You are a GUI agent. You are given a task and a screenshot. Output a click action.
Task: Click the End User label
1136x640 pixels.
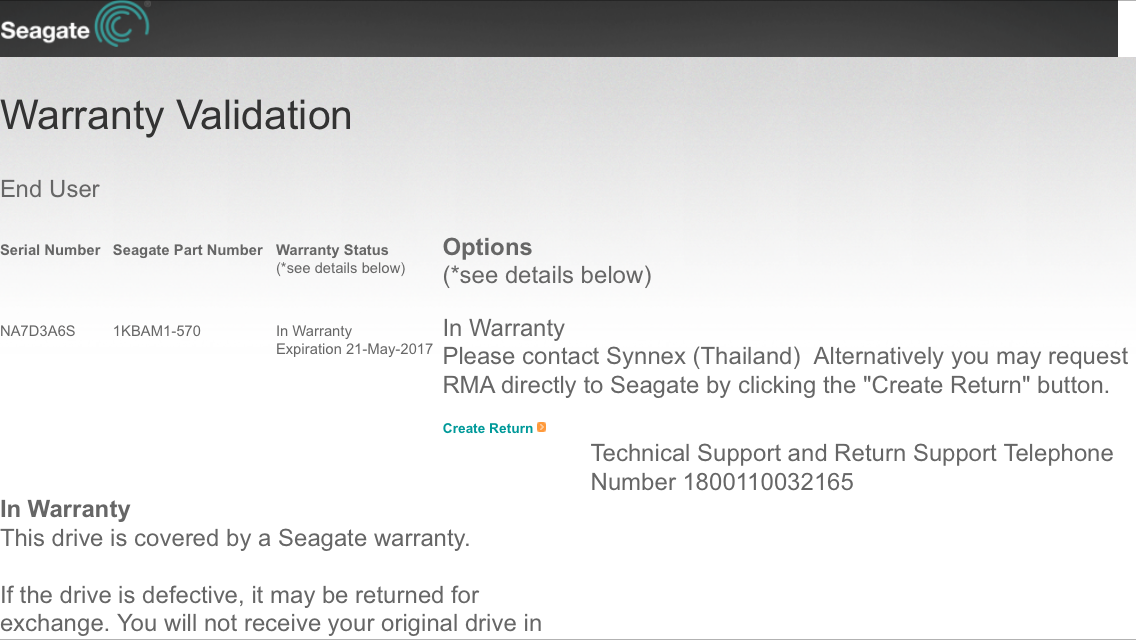click(50, 189)
